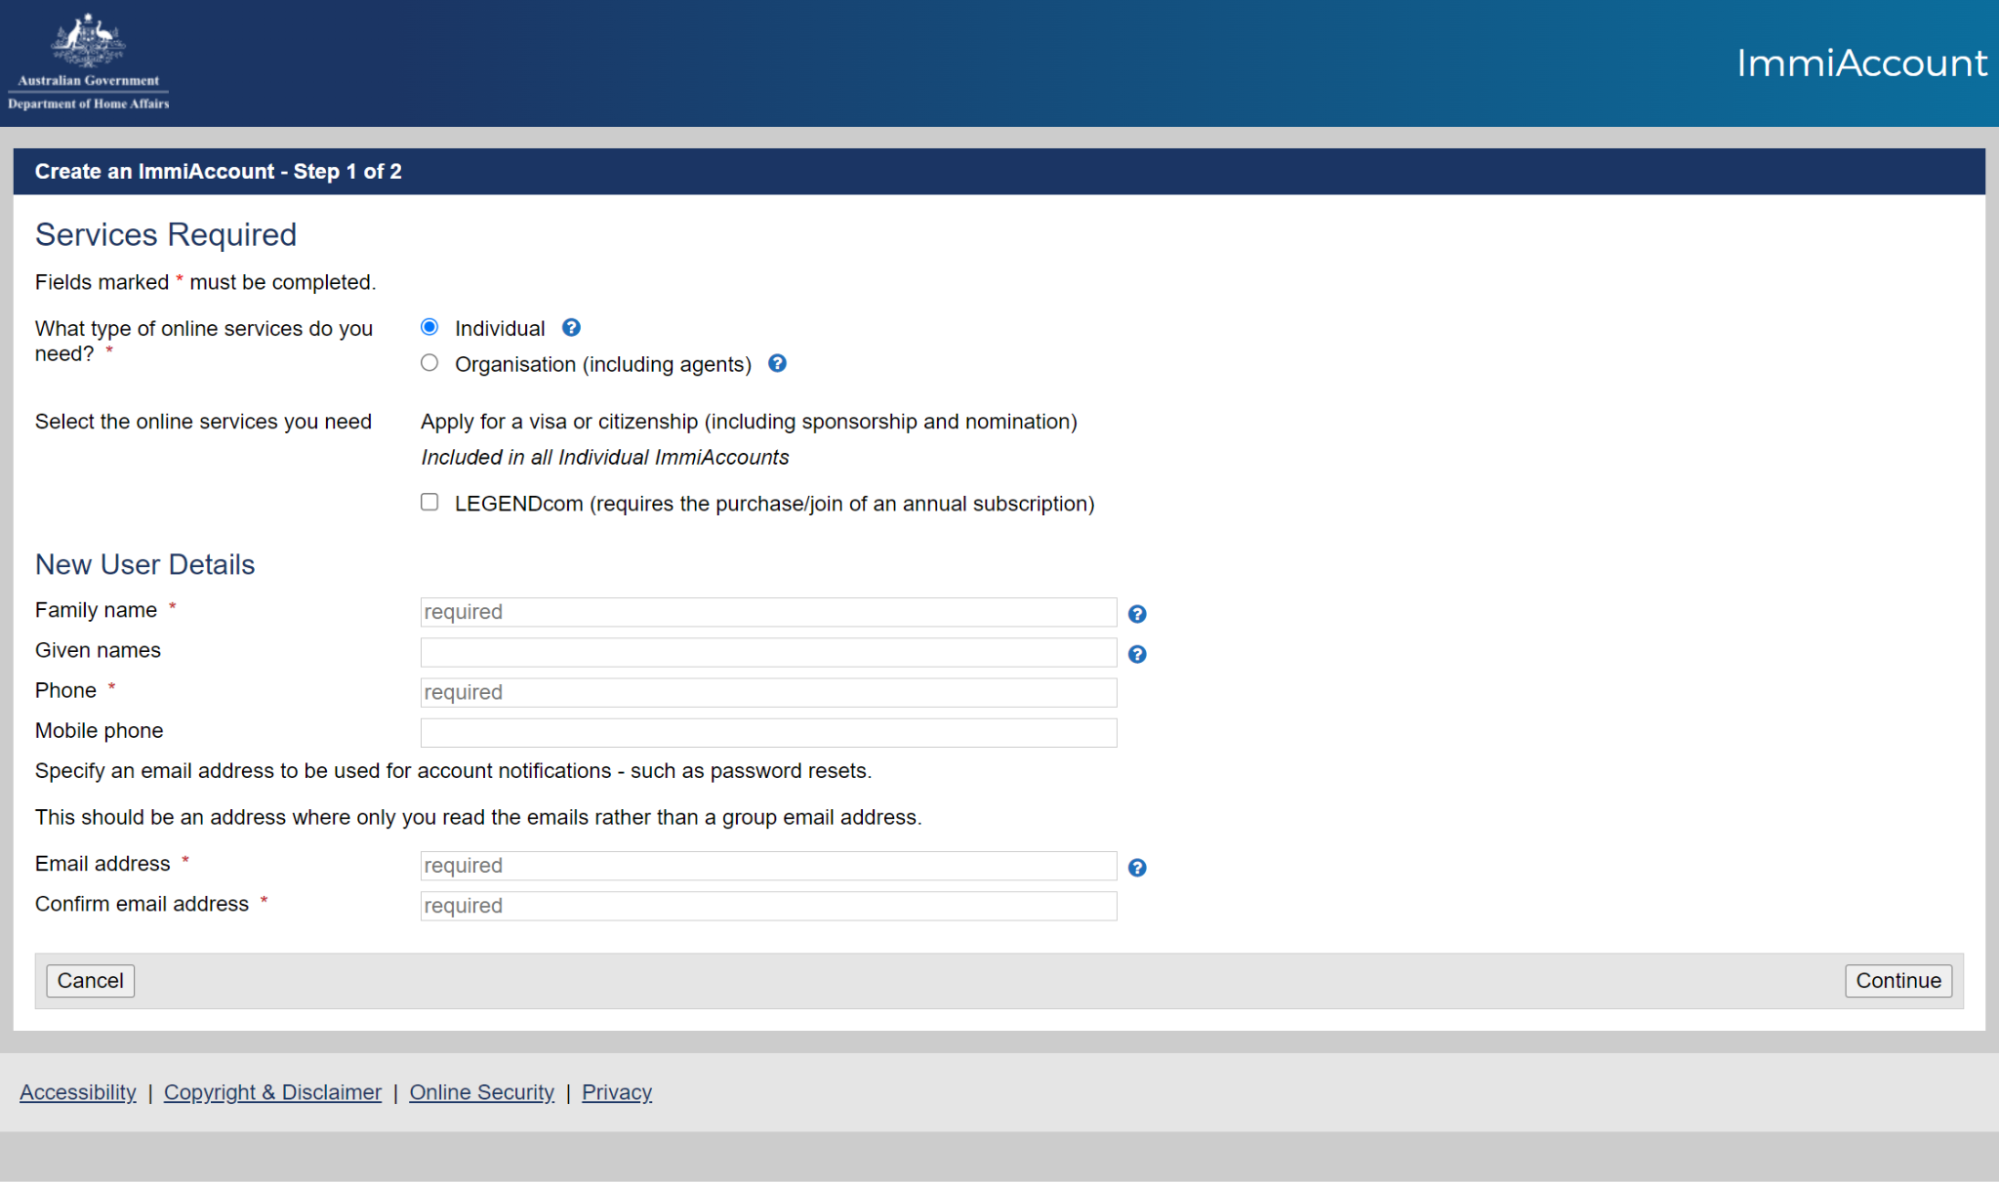1999x1183 pixels.
Task: Tick the LEGENDcom subscription checkbox
Action: pyautogui.click(x=430, y=502)
